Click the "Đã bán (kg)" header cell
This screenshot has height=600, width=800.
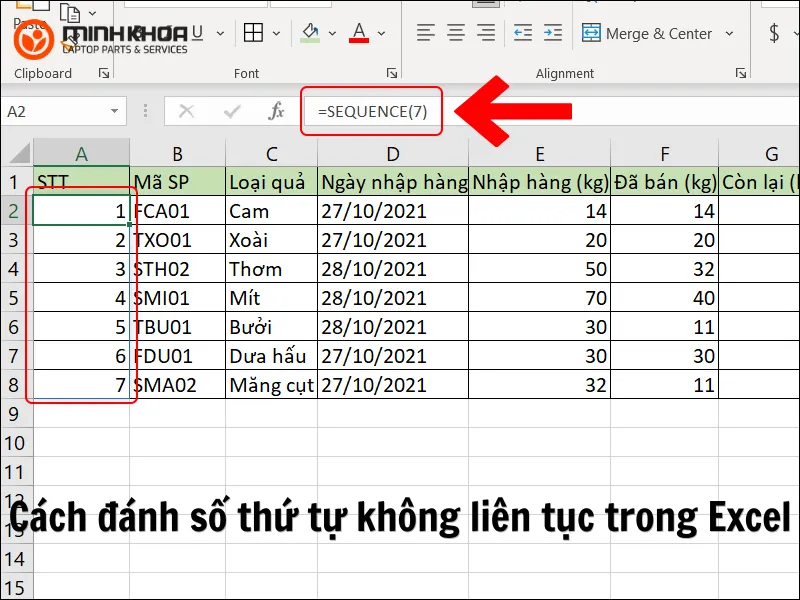(665, 182)
